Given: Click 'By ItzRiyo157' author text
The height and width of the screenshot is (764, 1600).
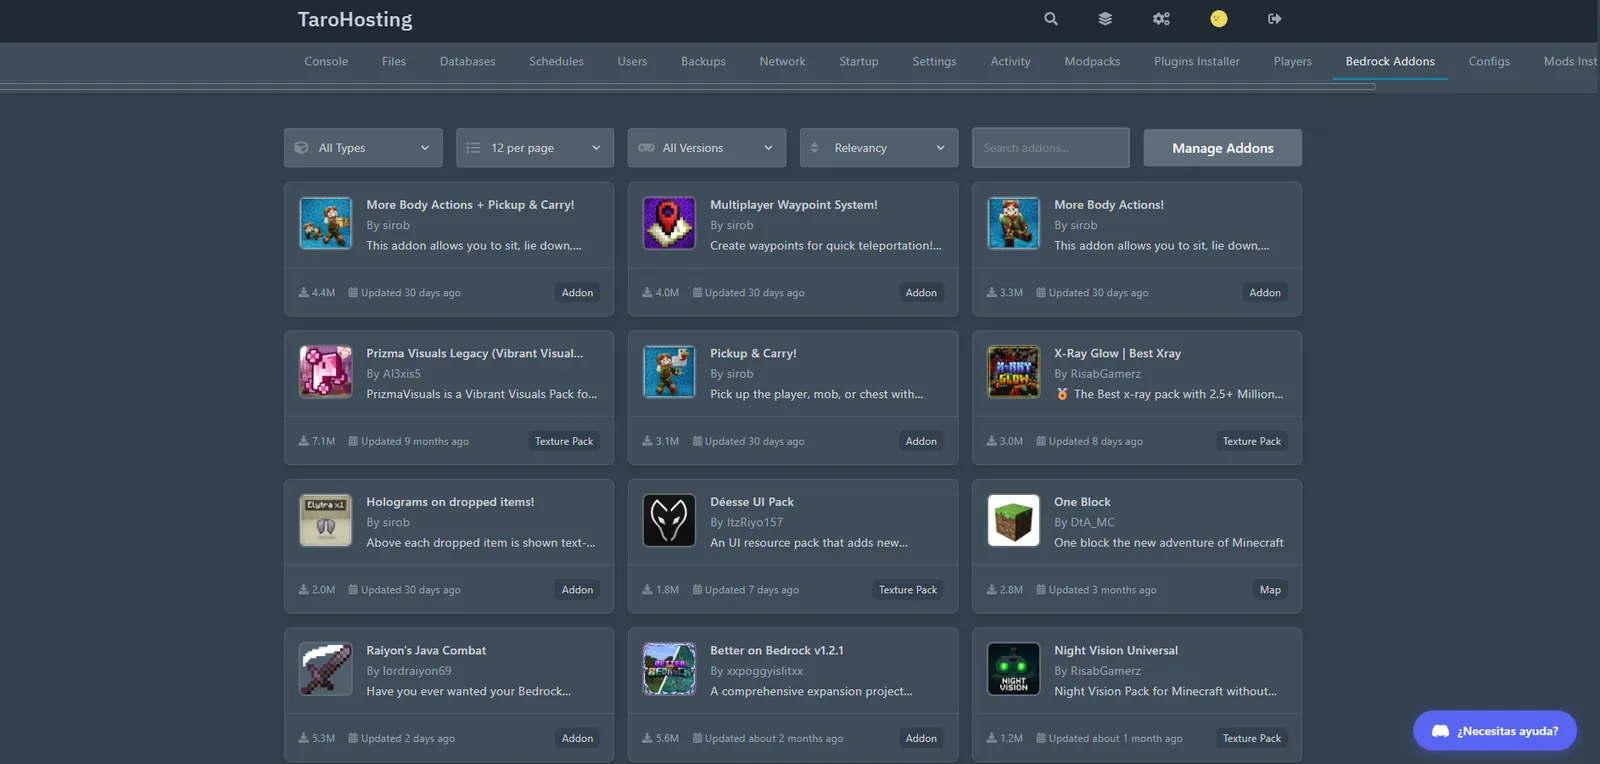Looking at the screenshot, I should coord(747,522).
